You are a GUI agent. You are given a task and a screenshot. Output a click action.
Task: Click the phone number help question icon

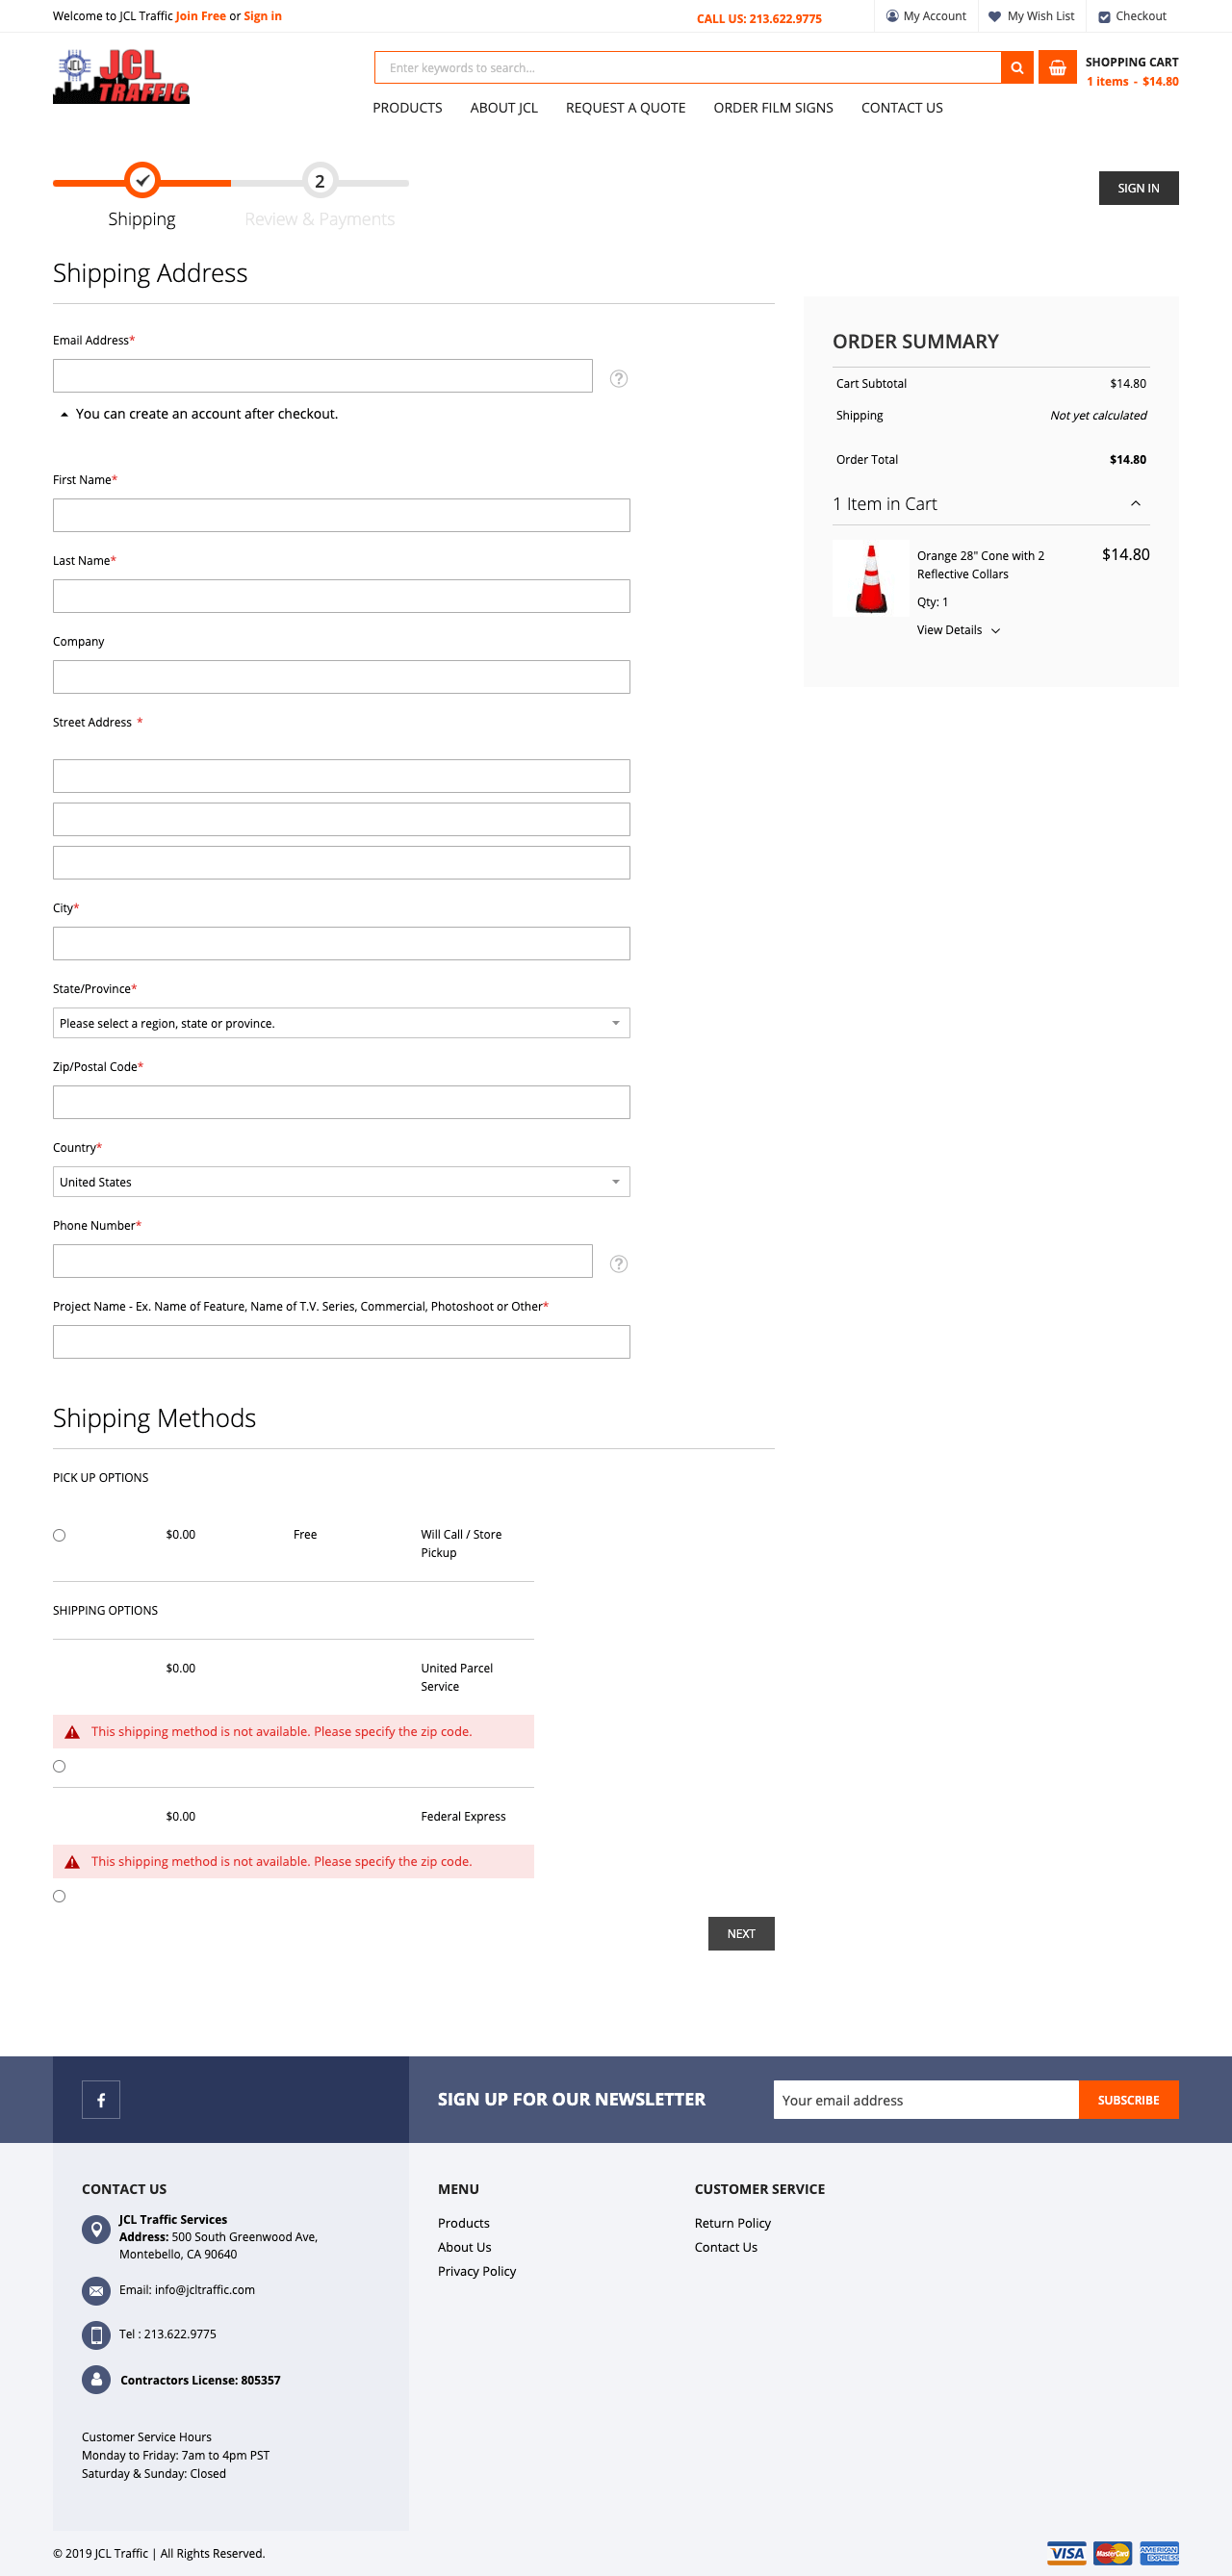618,1263
